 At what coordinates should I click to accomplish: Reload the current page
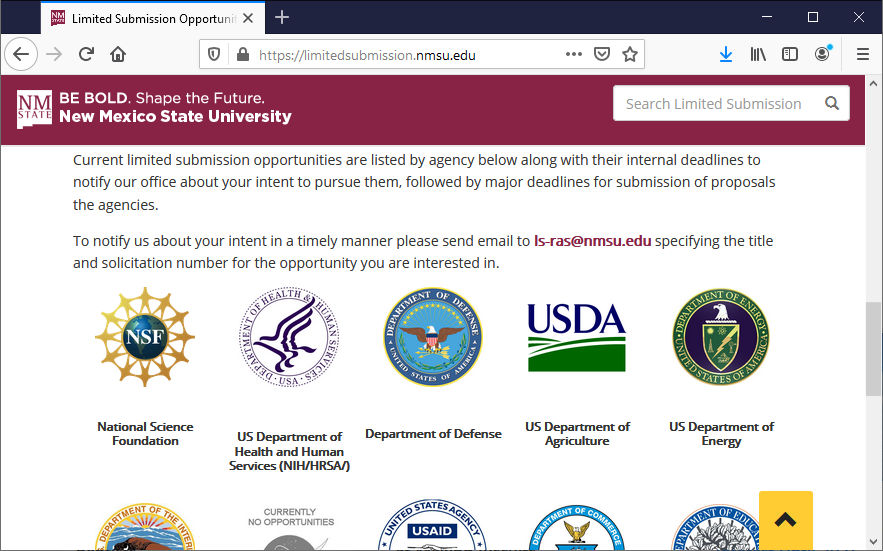coord(86,54)
